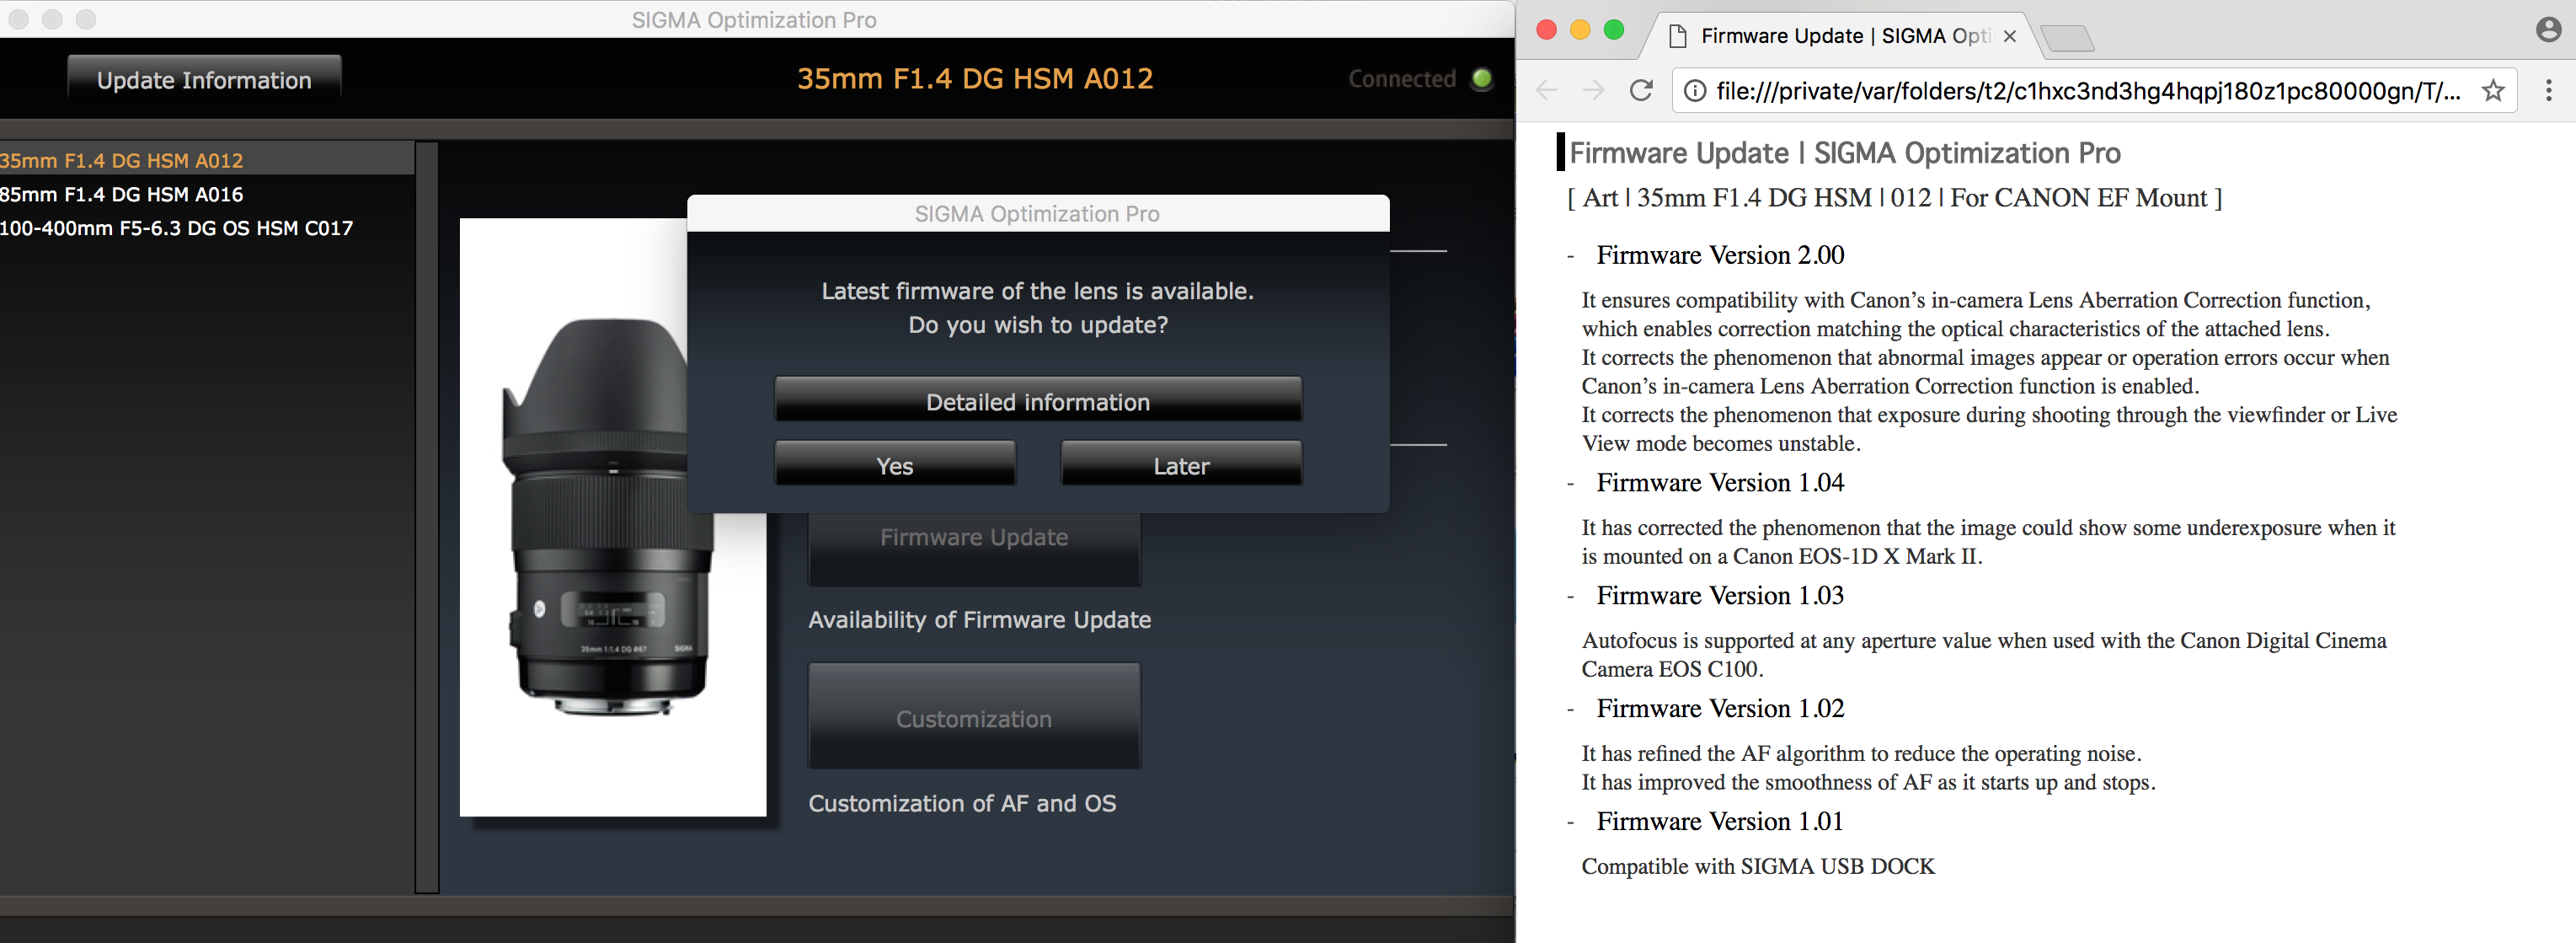
Task: Click 'Firmware Version 1.03' heading text
Action: (x=1720, y=595)
